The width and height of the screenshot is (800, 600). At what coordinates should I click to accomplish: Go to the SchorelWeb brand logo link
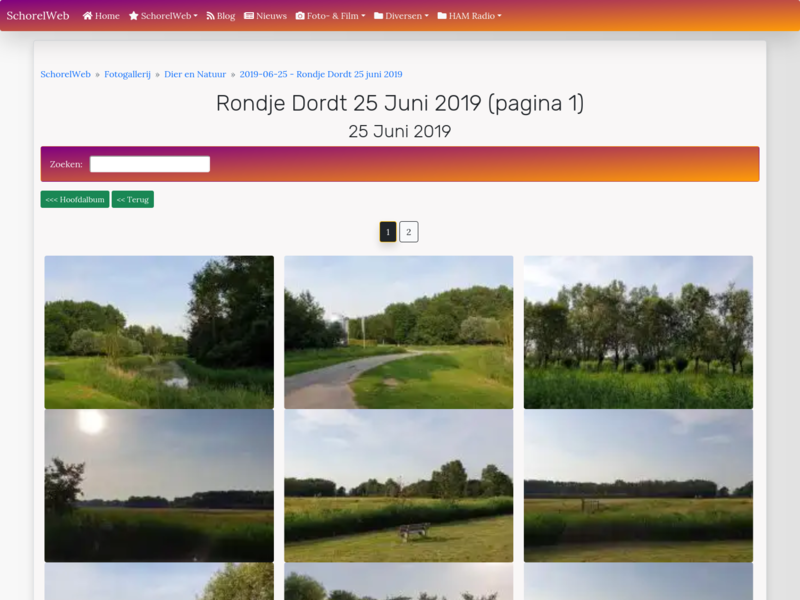point(38,16)
